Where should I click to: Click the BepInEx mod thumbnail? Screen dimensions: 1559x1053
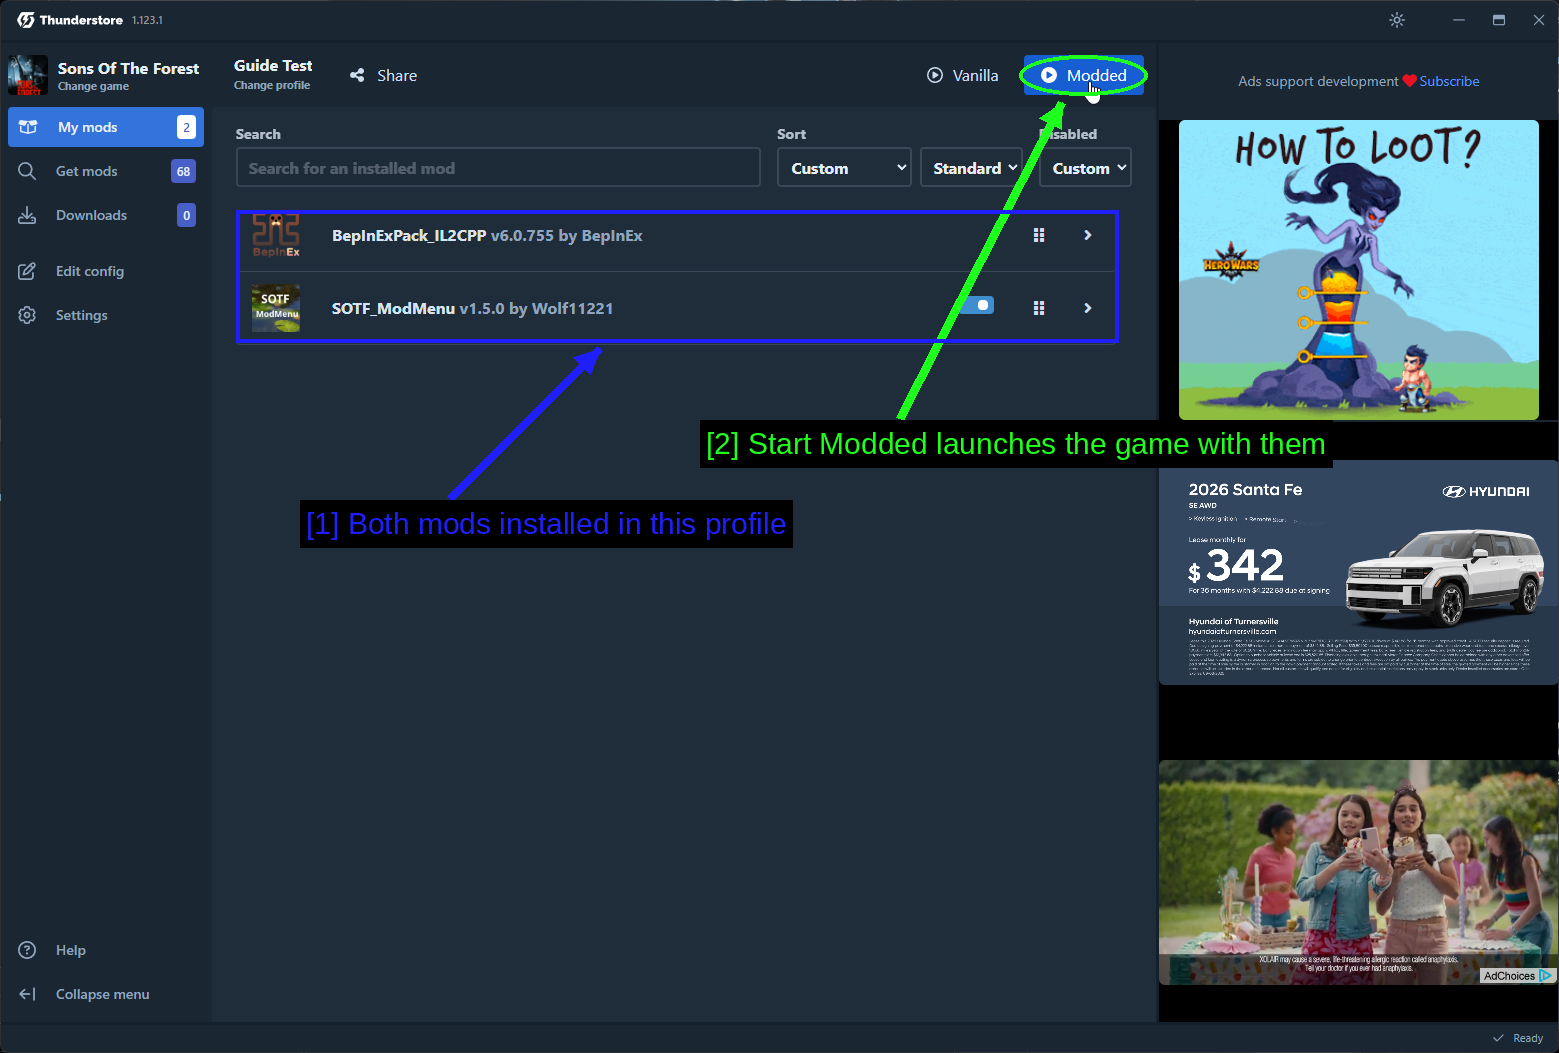tap(276, 235)
